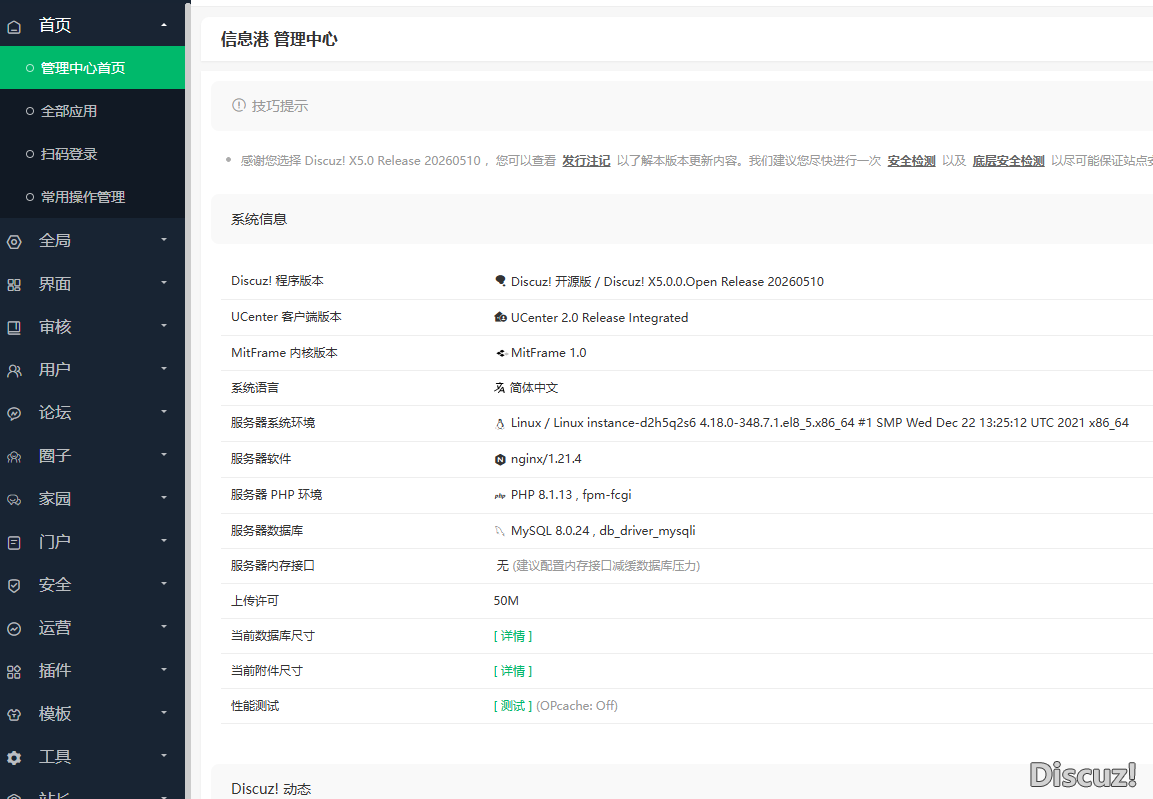
Task: Click the 界面 sidebar icon
Action: click(x=14, y=284)
